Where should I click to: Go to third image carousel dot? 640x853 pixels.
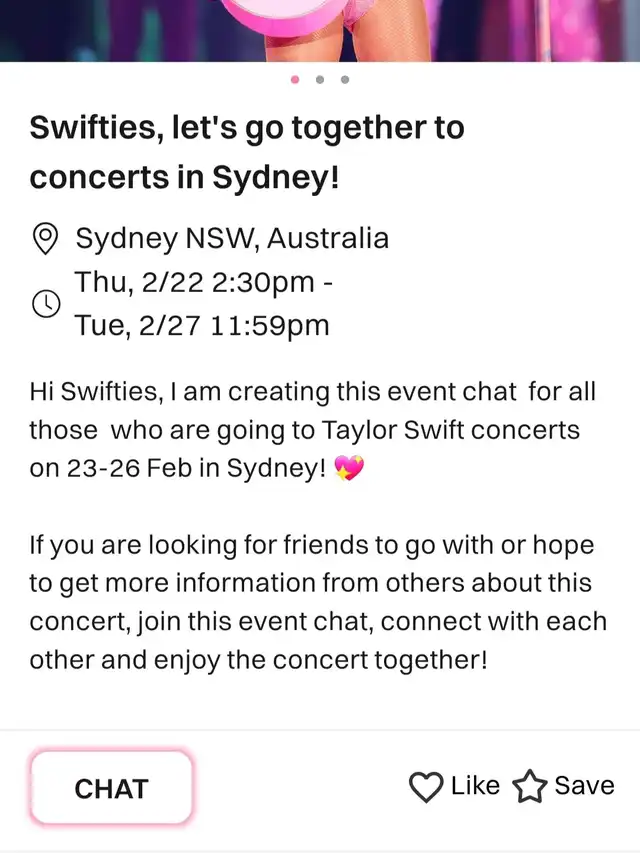[x=344, y=79]
